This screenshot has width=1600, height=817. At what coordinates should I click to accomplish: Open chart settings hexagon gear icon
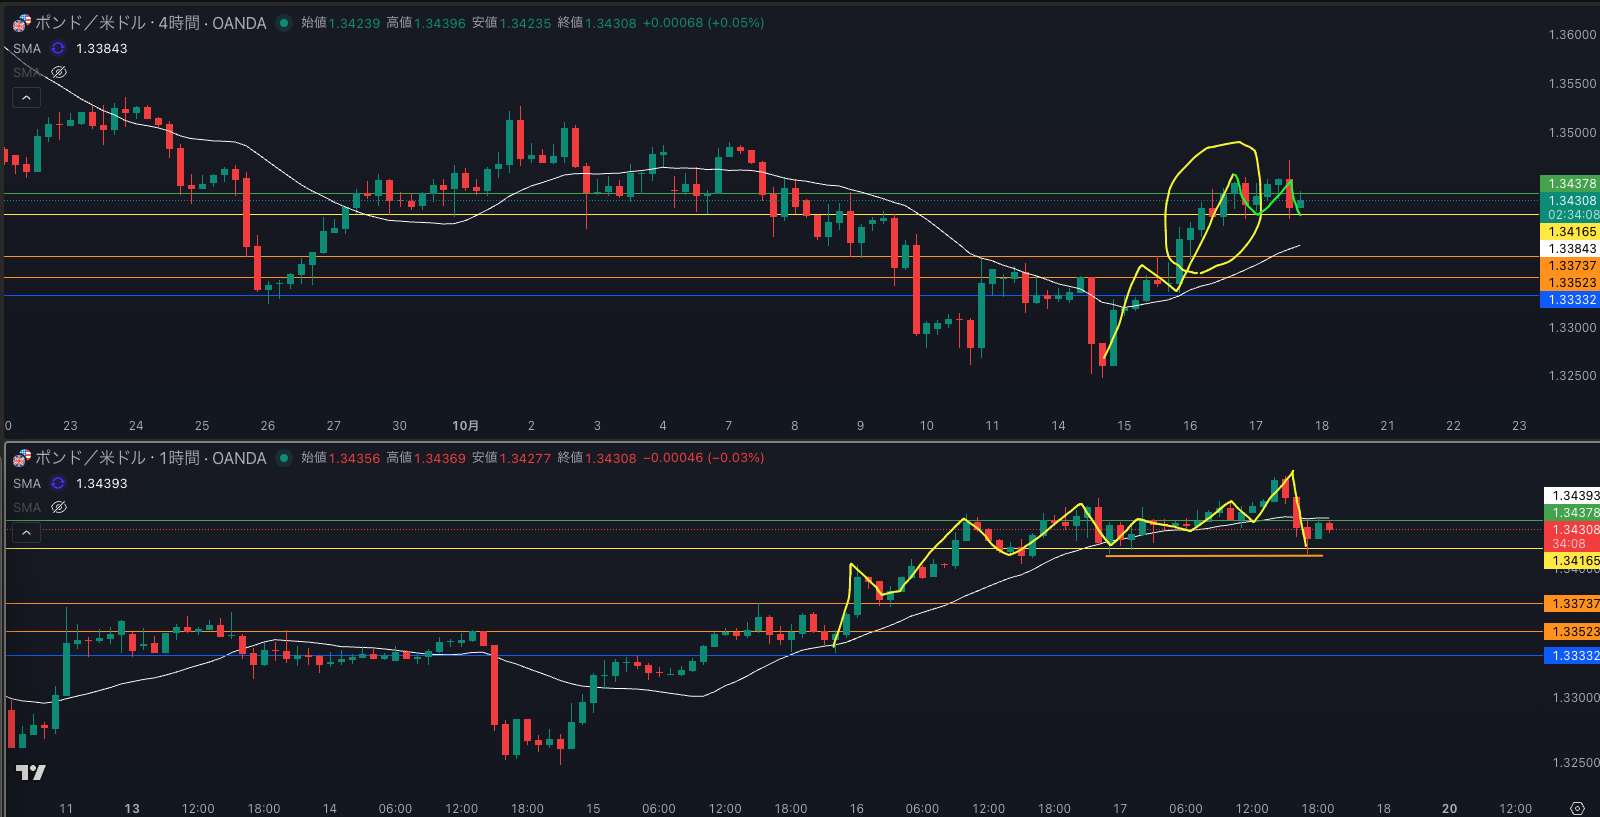(1577, 808)
